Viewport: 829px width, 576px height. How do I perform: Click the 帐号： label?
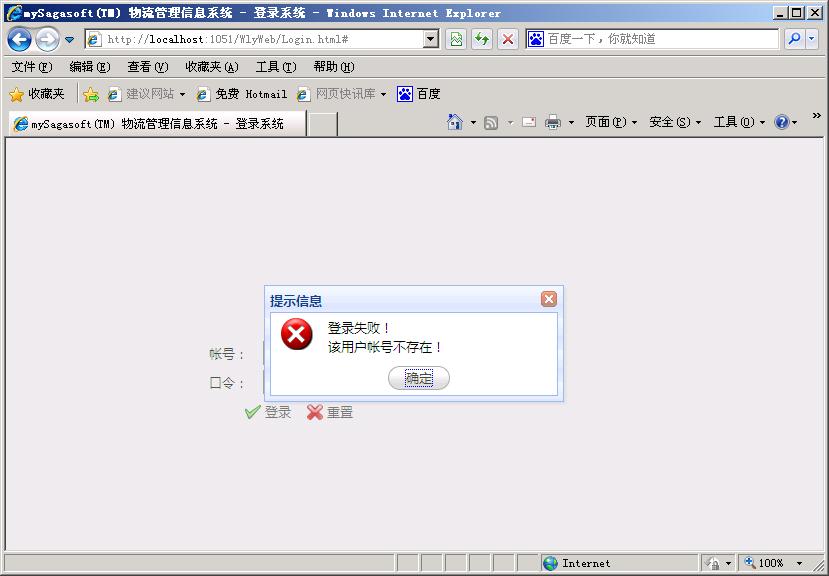pos(227,354)
